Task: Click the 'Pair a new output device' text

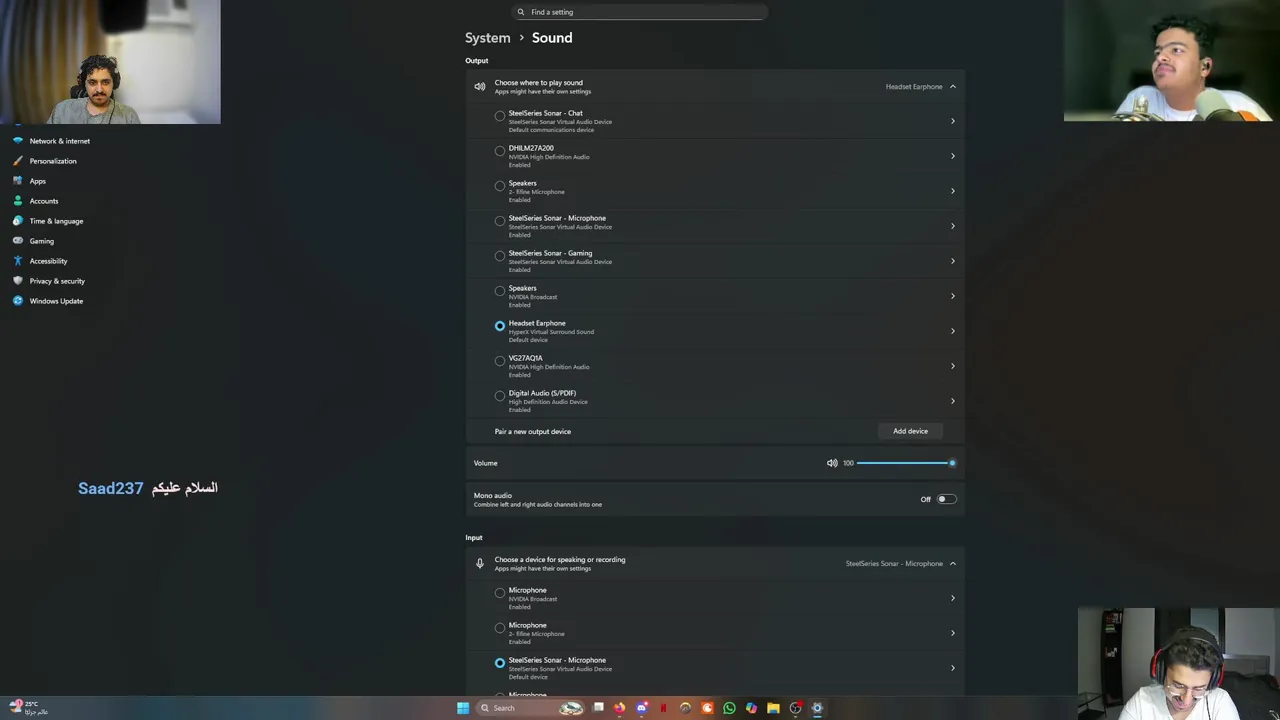Action: coord(533,431)
